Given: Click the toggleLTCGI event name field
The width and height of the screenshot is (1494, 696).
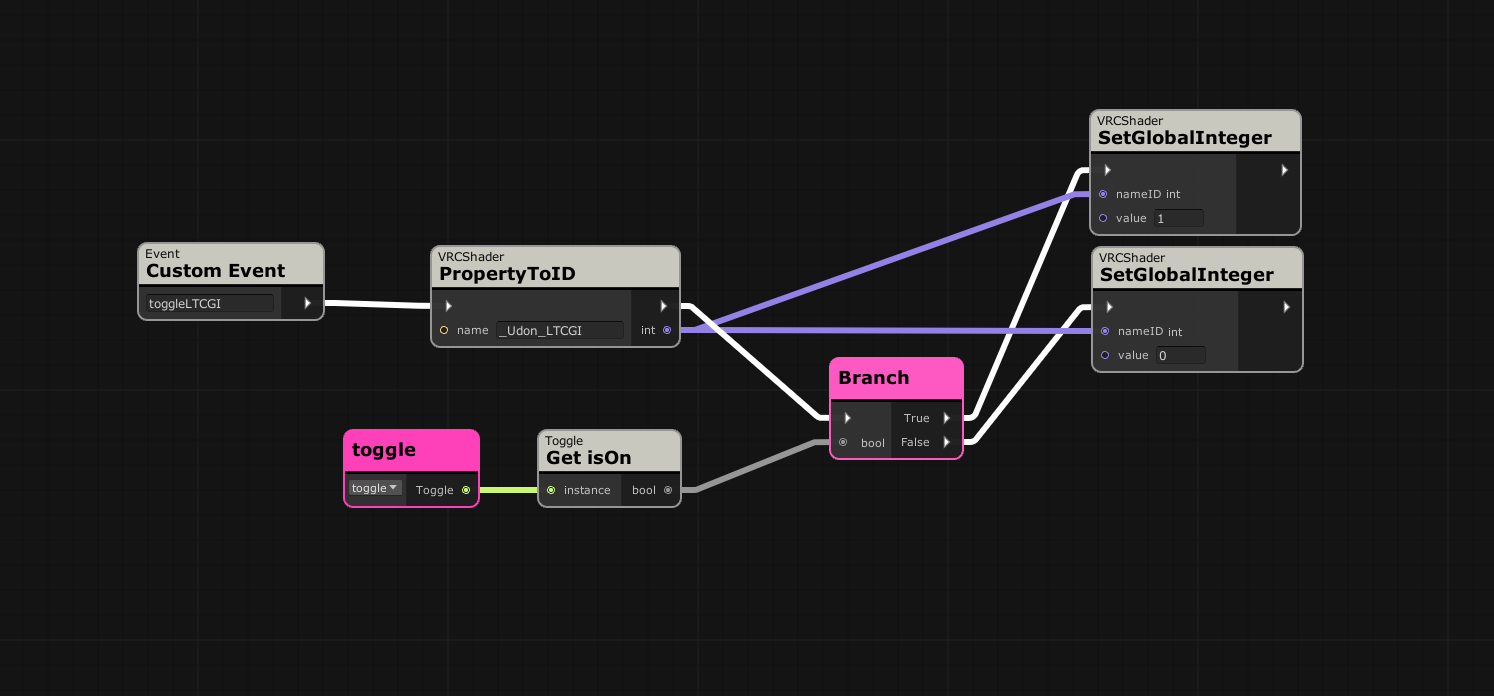Looking at the screenshot, I should tap(210, 303).
